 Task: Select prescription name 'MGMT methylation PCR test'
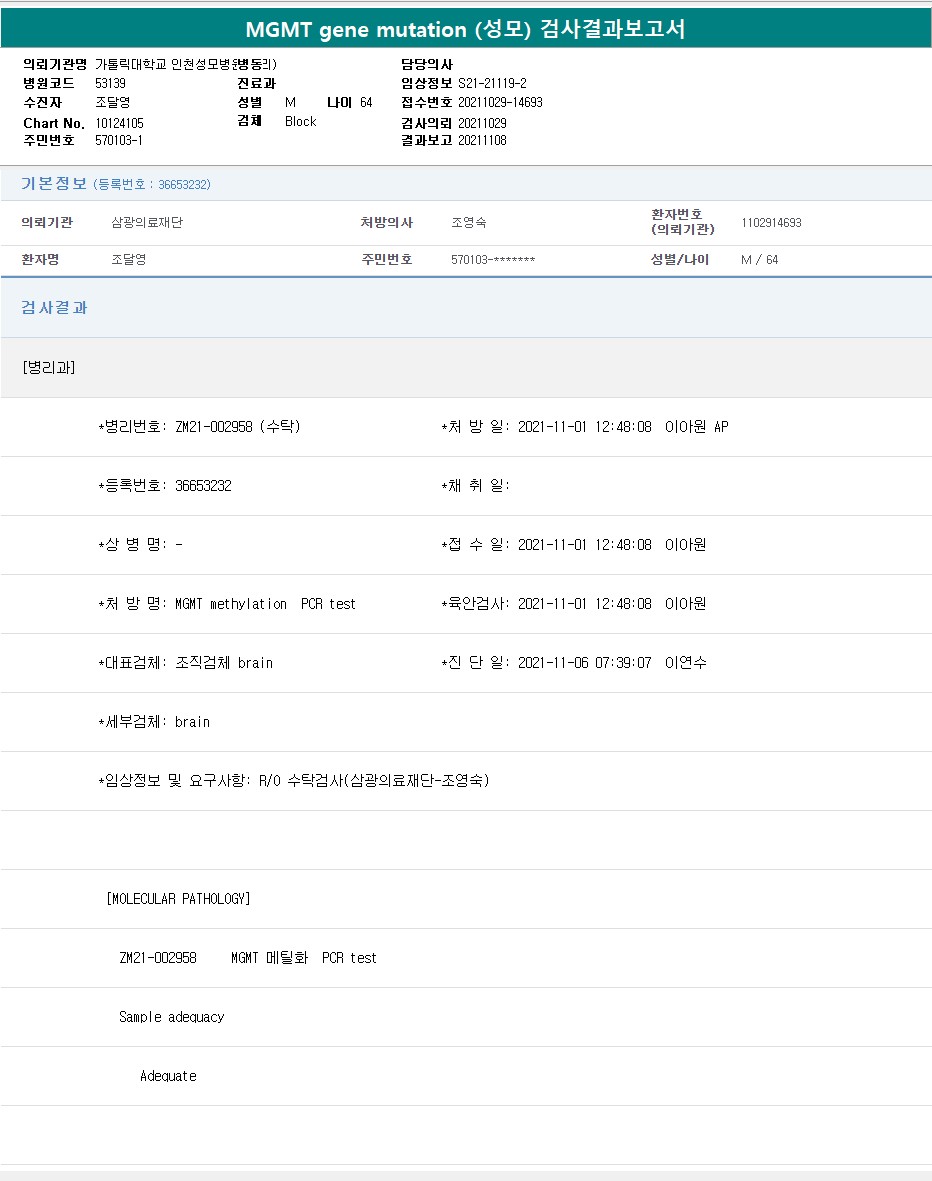click(265, 604)
